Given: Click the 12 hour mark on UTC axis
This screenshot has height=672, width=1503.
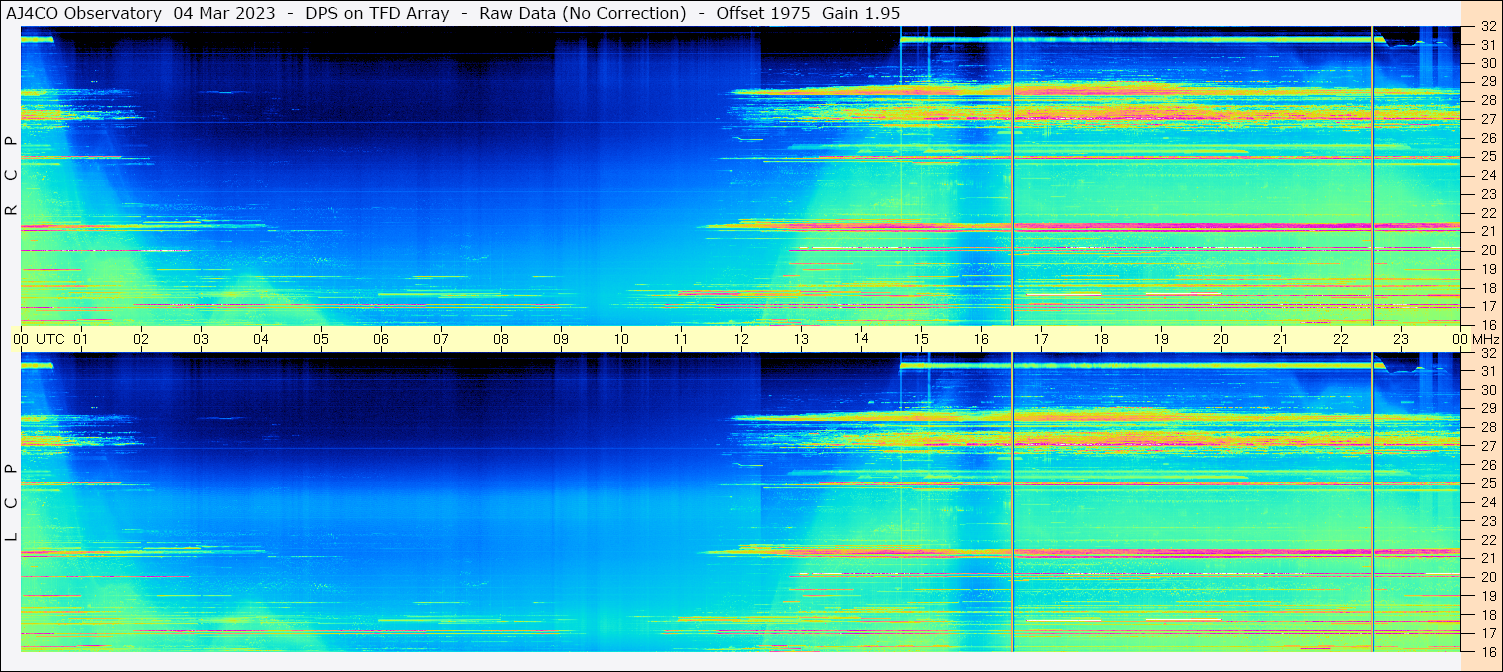Looking at the screenshot, I should (741, 339).
